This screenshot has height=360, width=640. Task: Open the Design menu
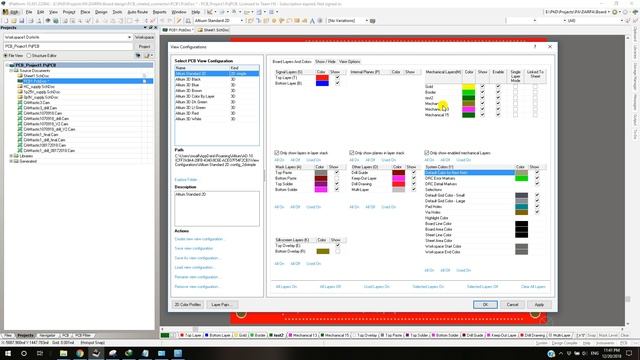[x=101, y=12]
